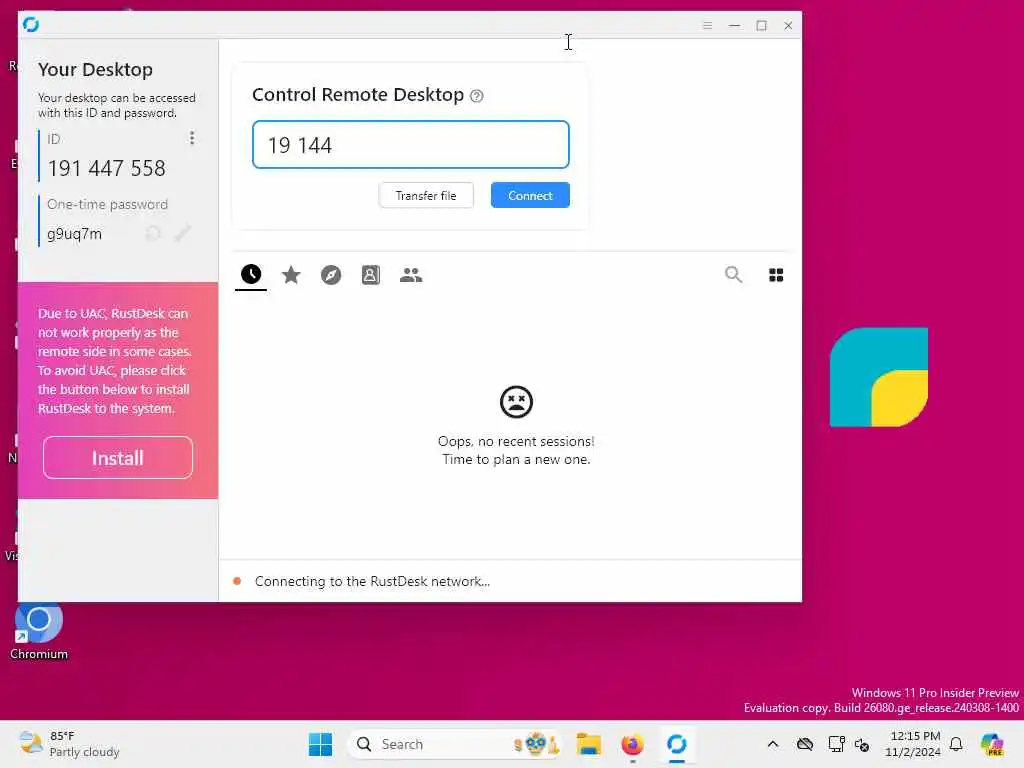Screen dimensions: 1024x768
Task: Click the RustDesk taskbar icon
Action: 677,744
